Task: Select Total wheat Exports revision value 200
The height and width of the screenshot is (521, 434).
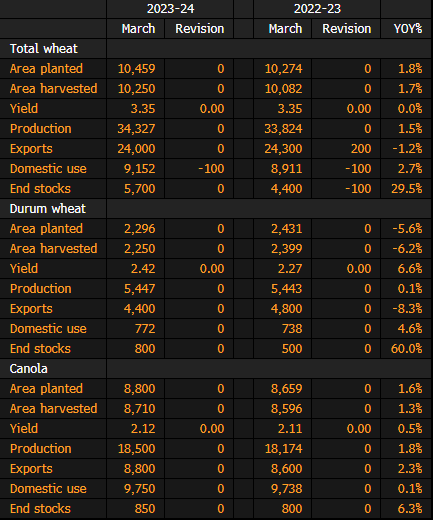Action: pyautogui.click(x=361, y=149)
